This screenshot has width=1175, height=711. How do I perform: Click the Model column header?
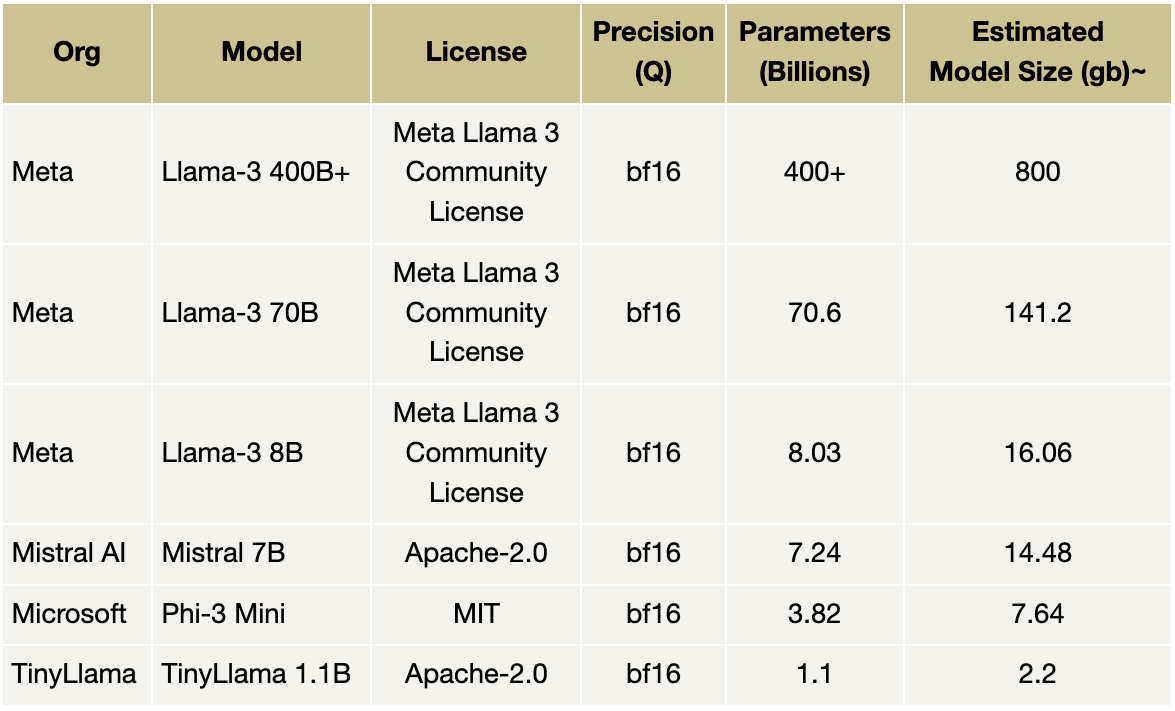click(x=261, y=52)
